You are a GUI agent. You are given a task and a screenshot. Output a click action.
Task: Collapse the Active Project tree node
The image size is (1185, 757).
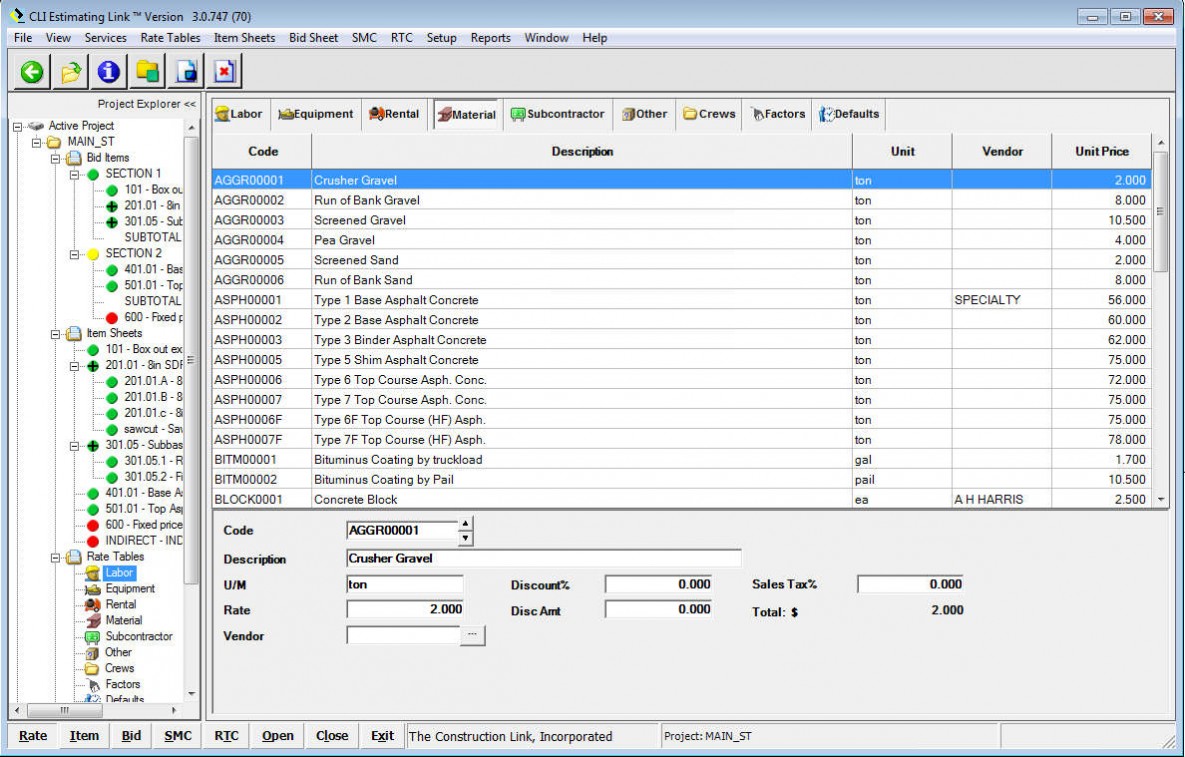pos(17,126)
